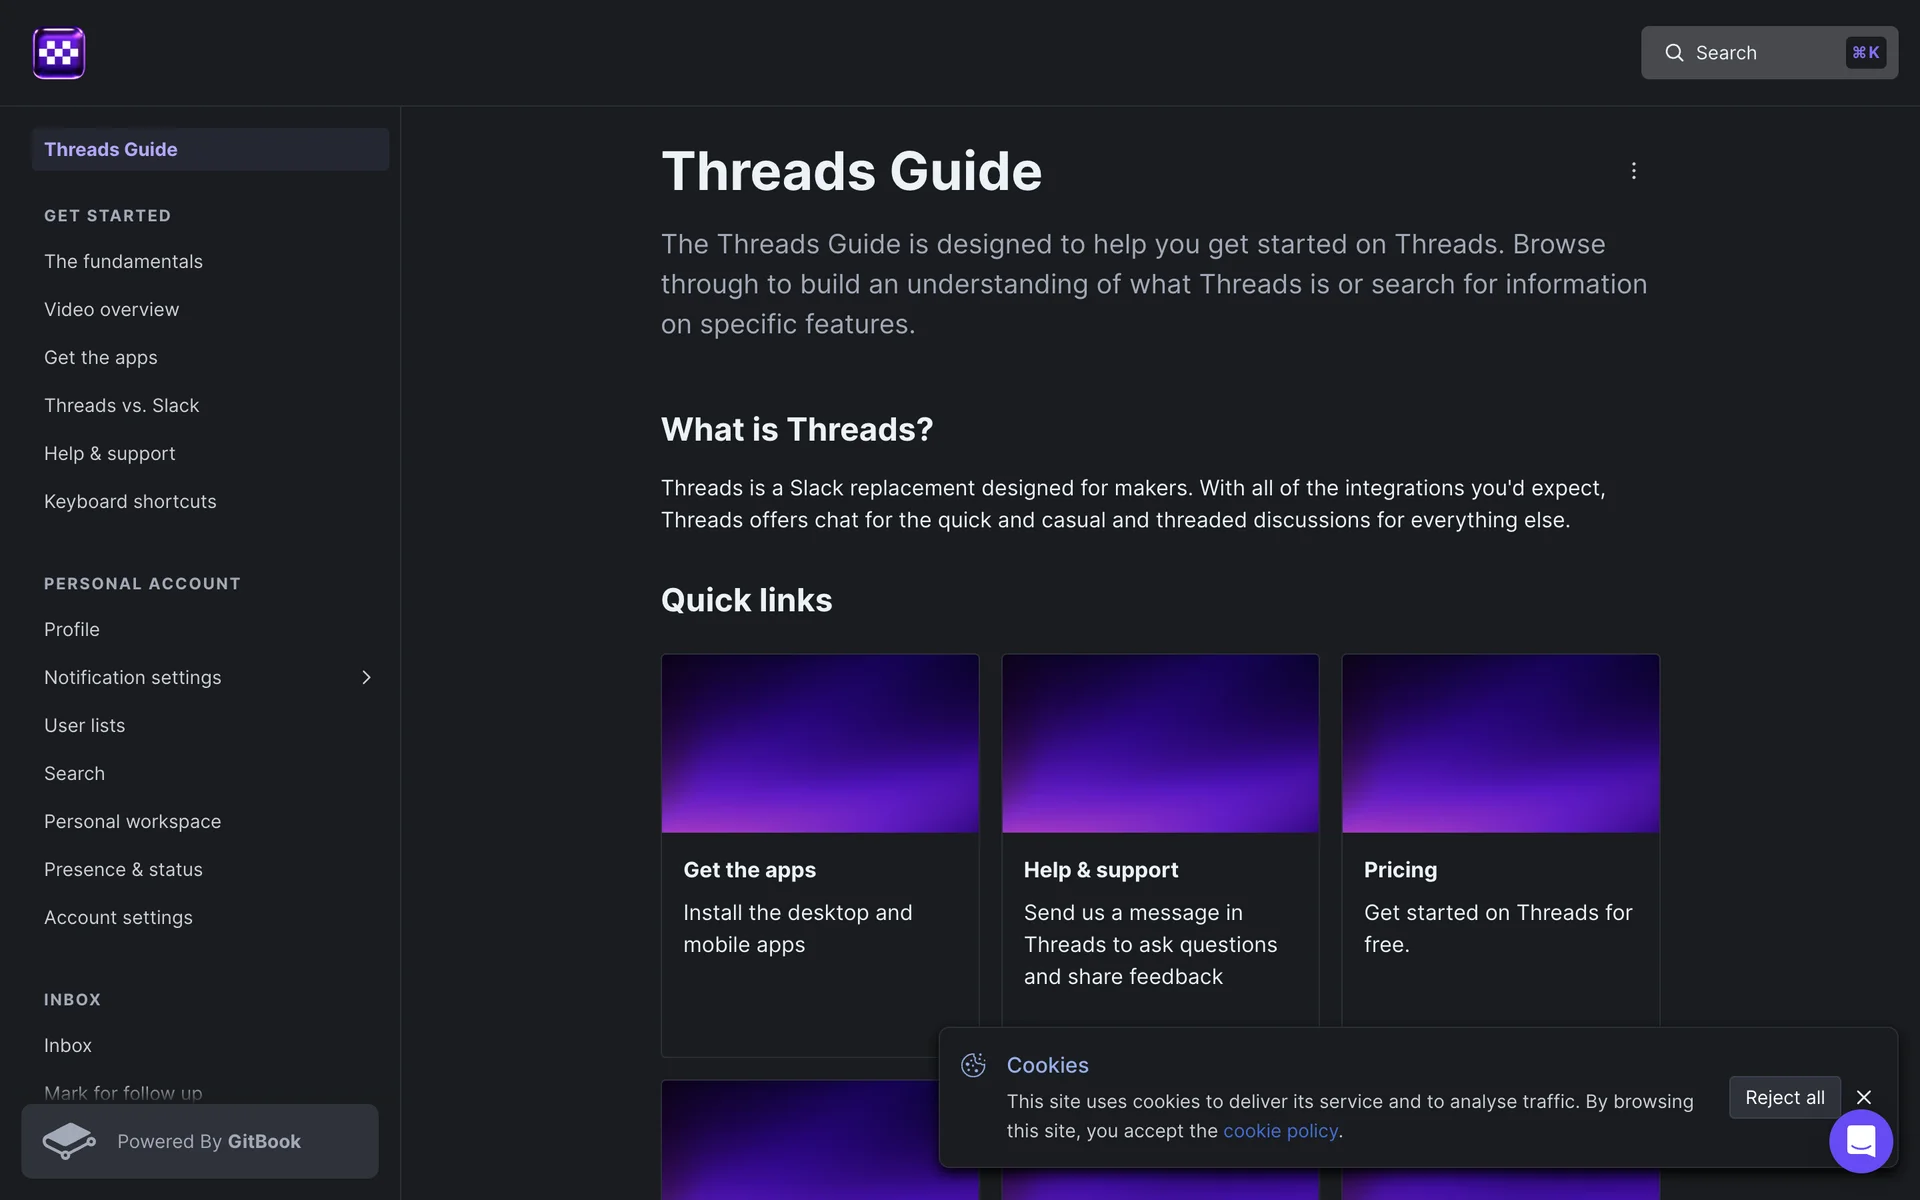Open the page options three-dot menu
The image size is (1920, 1200).
pyautogui.click(x=1633, y=171)
